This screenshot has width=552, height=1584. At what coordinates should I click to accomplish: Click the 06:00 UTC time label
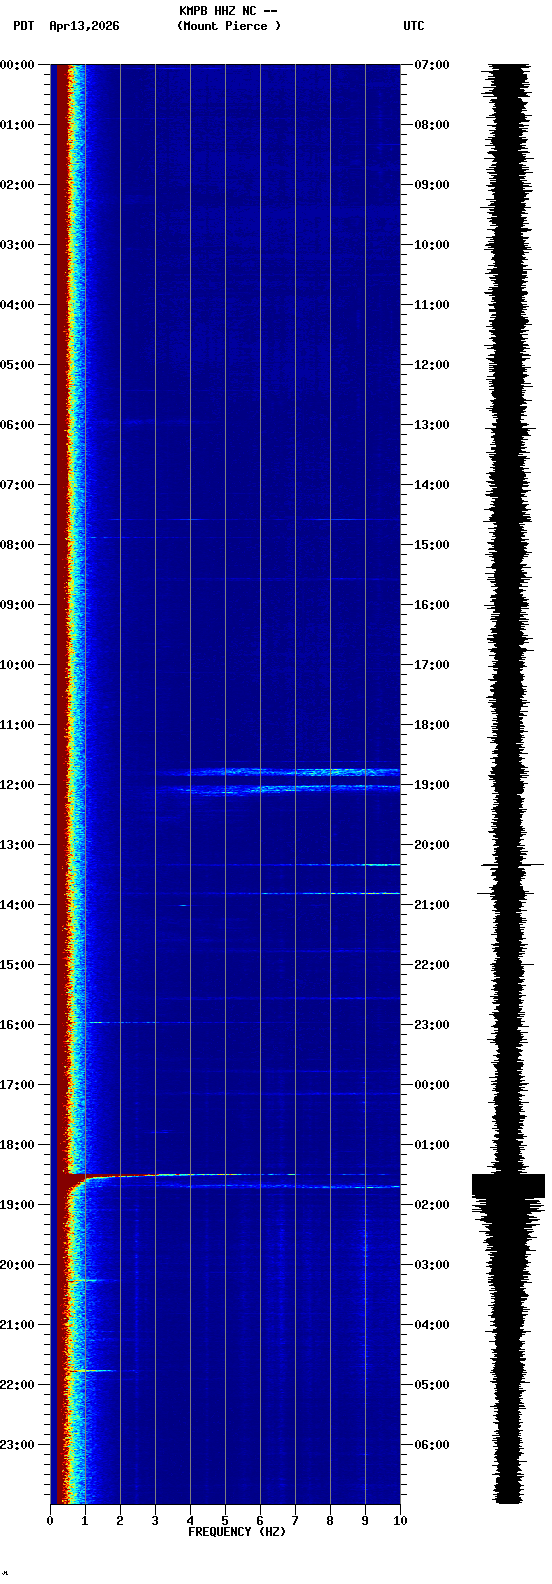432,1445
